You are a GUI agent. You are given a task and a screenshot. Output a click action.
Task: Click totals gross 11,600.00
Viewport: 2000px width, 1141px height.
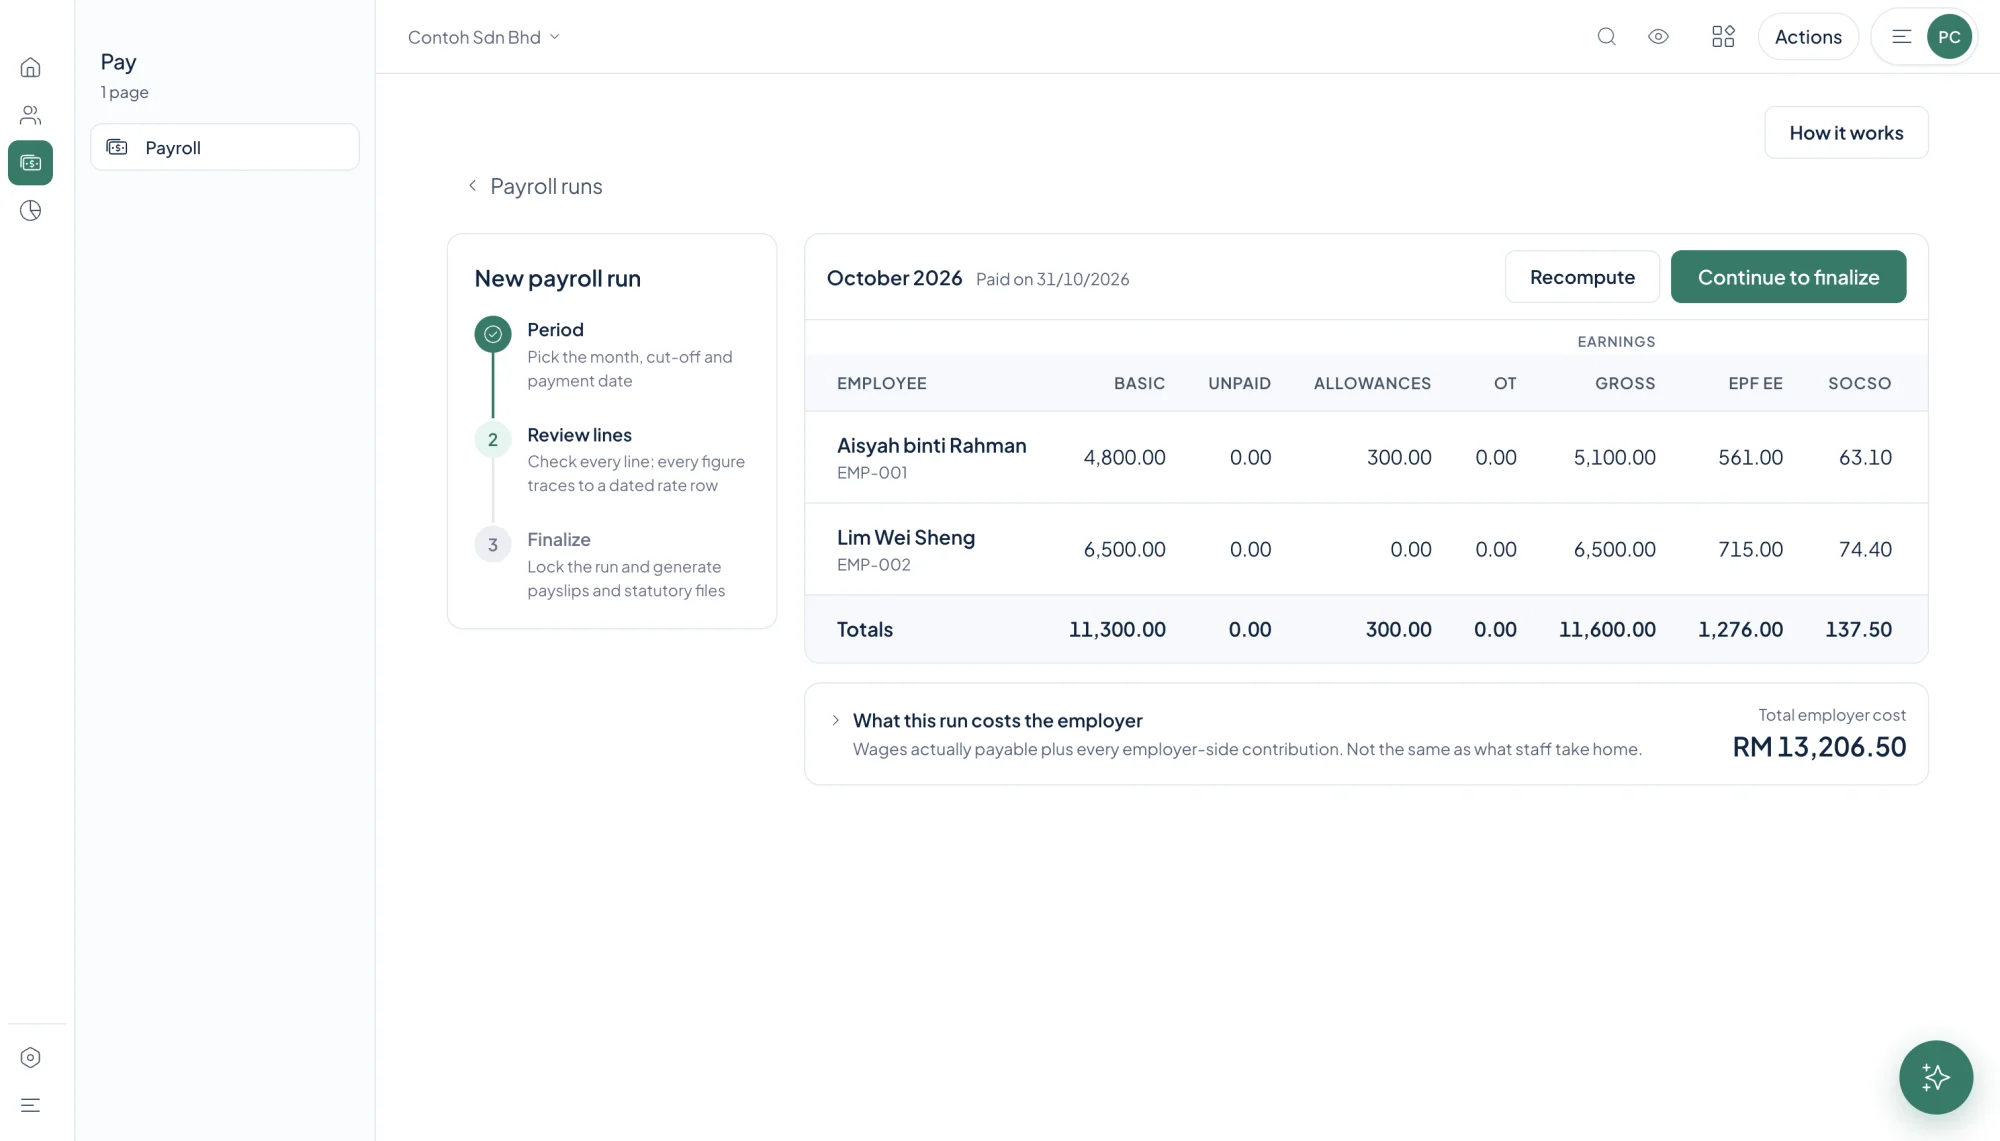point(1607,629)
